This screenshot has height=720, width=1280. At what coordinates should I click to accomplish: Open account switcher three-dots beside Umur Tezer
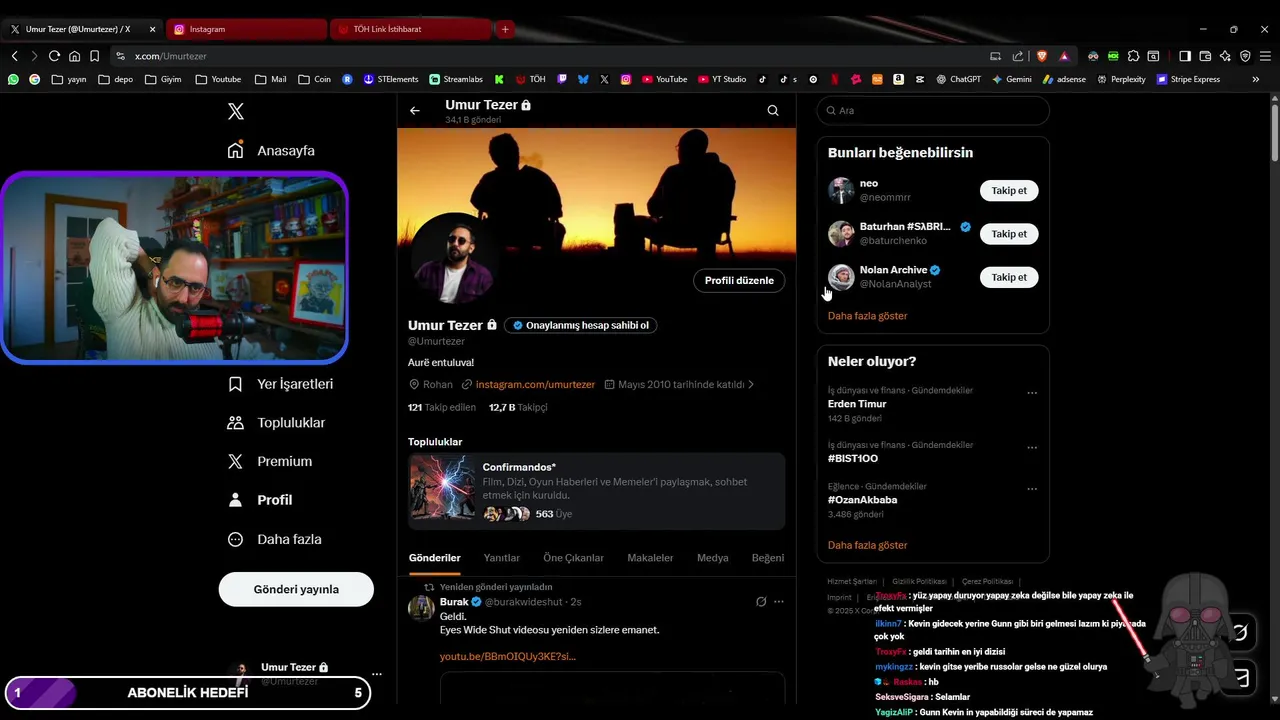pos(377,674)
